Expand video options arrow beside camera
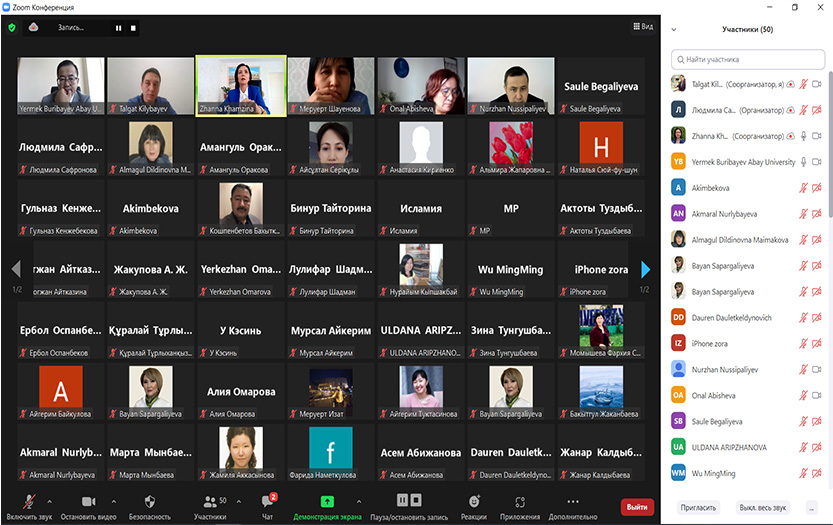 (x=113, y=500)
